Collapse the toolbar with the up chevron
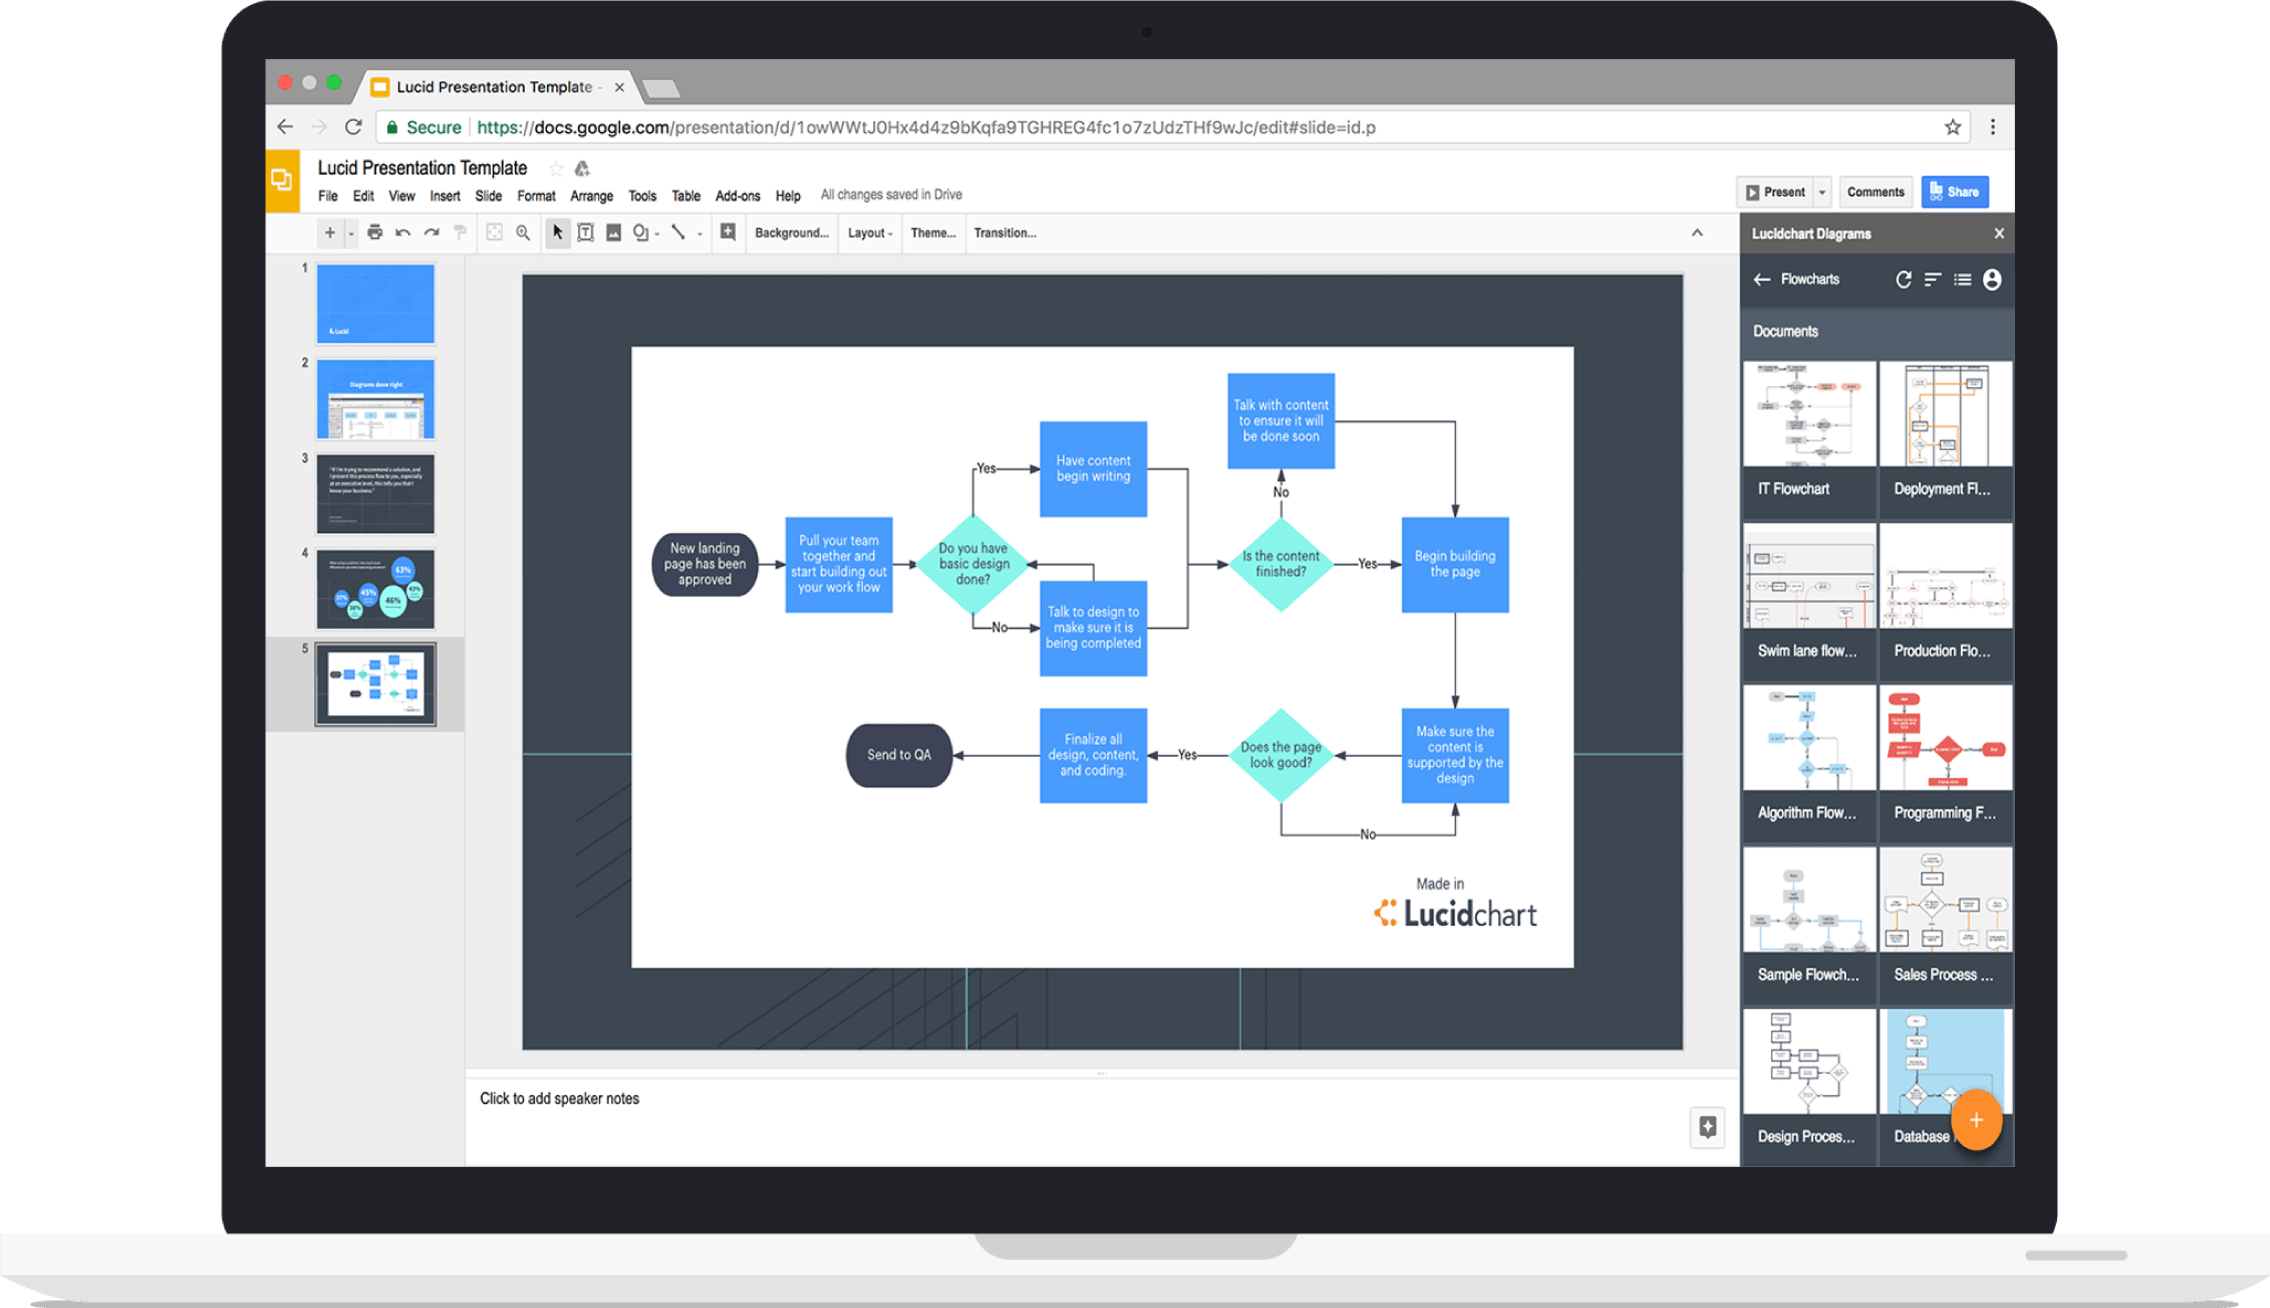Screen dimensions: 2270x1308 tap(1697, 233)
